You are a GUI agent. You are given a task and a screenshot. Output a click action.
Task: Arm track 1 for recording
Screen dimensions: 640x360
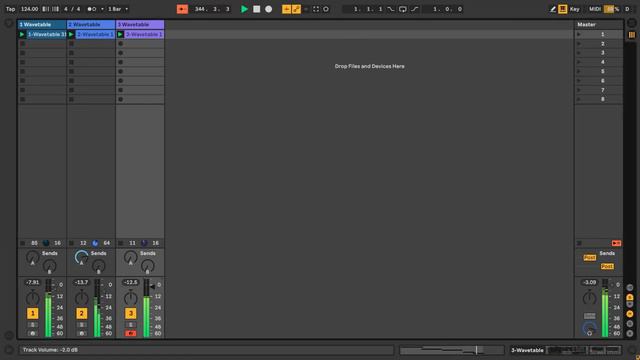pyautogui.click(x=33, y=333)
